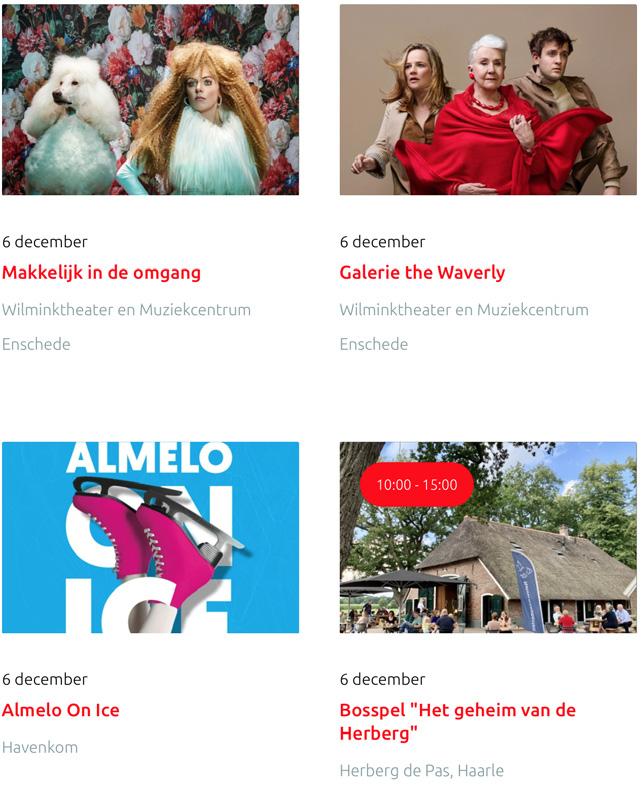
Task: Click Wilminktheater venue under Galerie the Waverly
Action: (x=464, y=310)
